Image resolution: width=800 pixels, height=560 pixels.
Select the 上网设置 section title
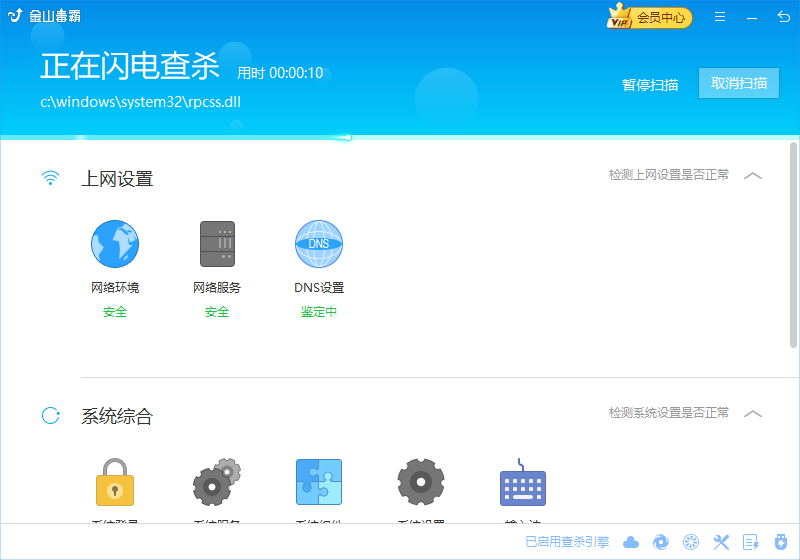(x=117, y=179)
